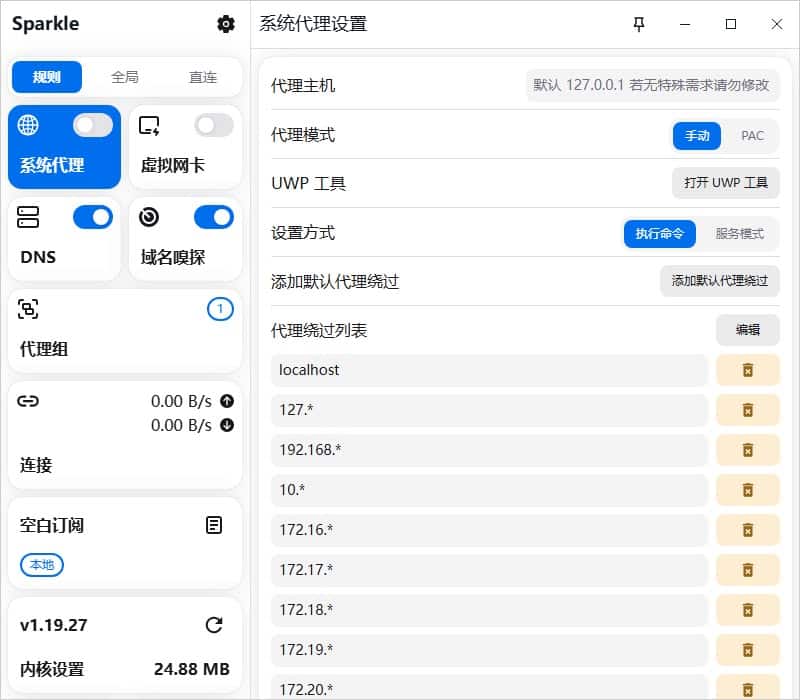Screen dimensions: 800x700
Task: Click the 连接 link chain icon
Action: pyautogui.click(x=28, y=401)
